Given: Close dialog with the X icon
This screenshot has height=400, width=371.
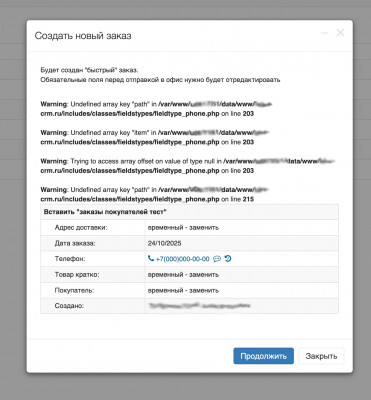Looking at the screenshot, I should [x=340, y=33].
